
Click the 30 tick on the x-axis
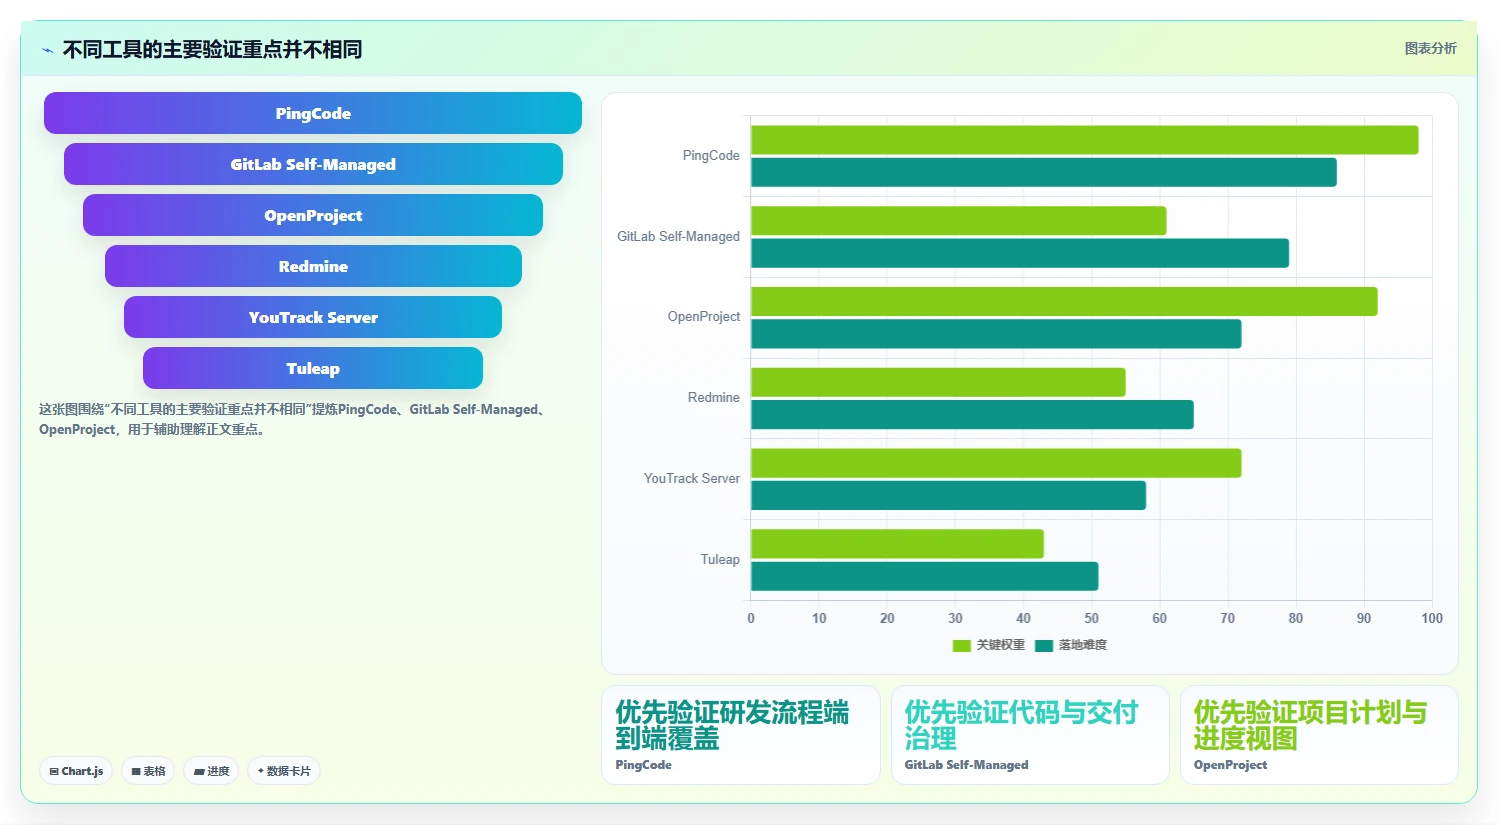coord(955,618)
